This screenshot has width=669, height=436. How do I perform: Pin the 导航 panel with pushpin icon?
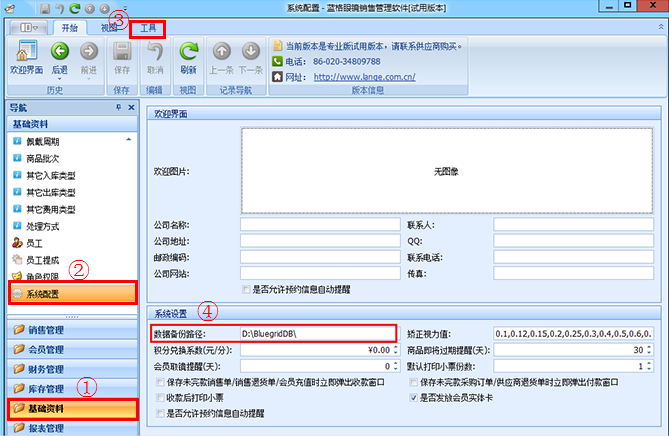(118, 107)
